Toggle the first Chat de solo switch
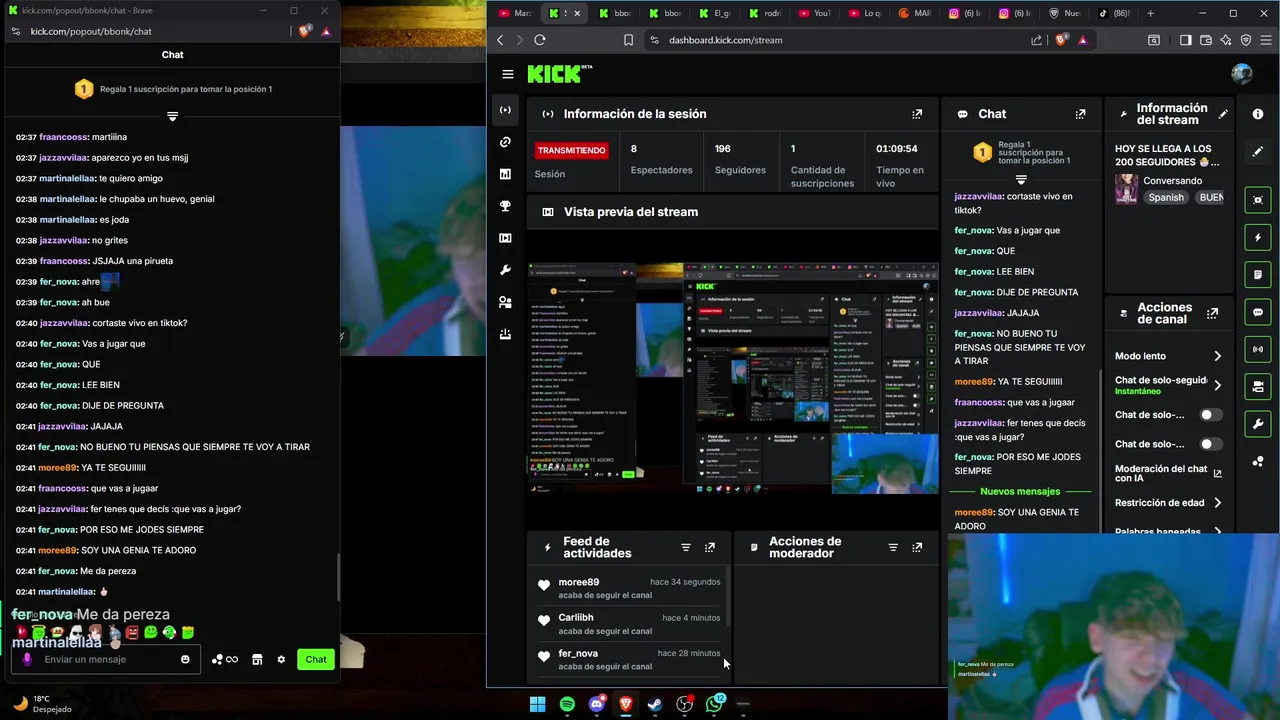The image size is (1280, 720). click(x=1211, y=415)
